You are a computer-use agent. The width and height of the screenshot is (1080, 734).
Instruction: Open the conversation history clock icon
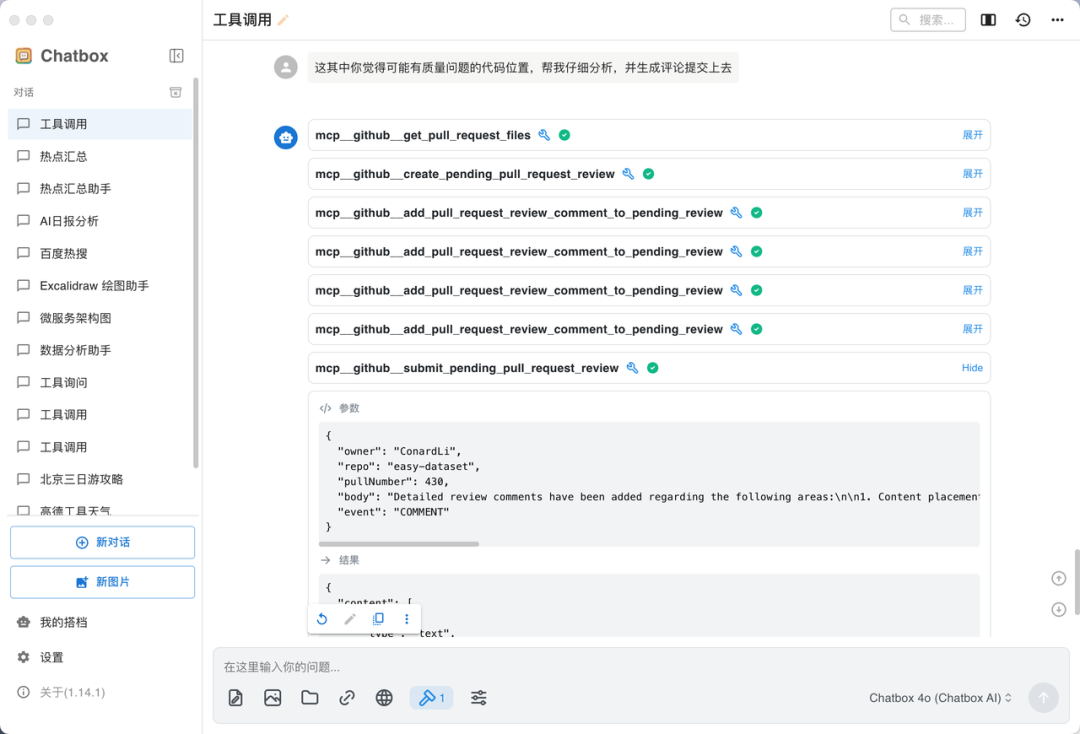[x=1023, y=20]
